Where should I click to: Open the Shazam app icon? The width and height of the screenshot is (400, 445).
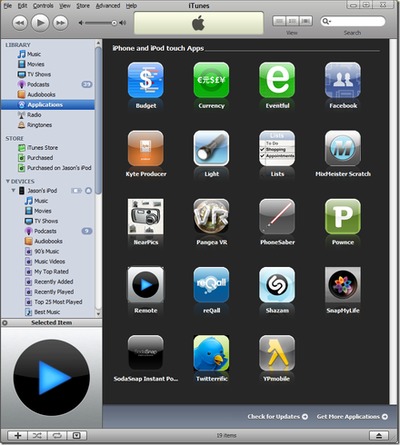coord(277,285)
